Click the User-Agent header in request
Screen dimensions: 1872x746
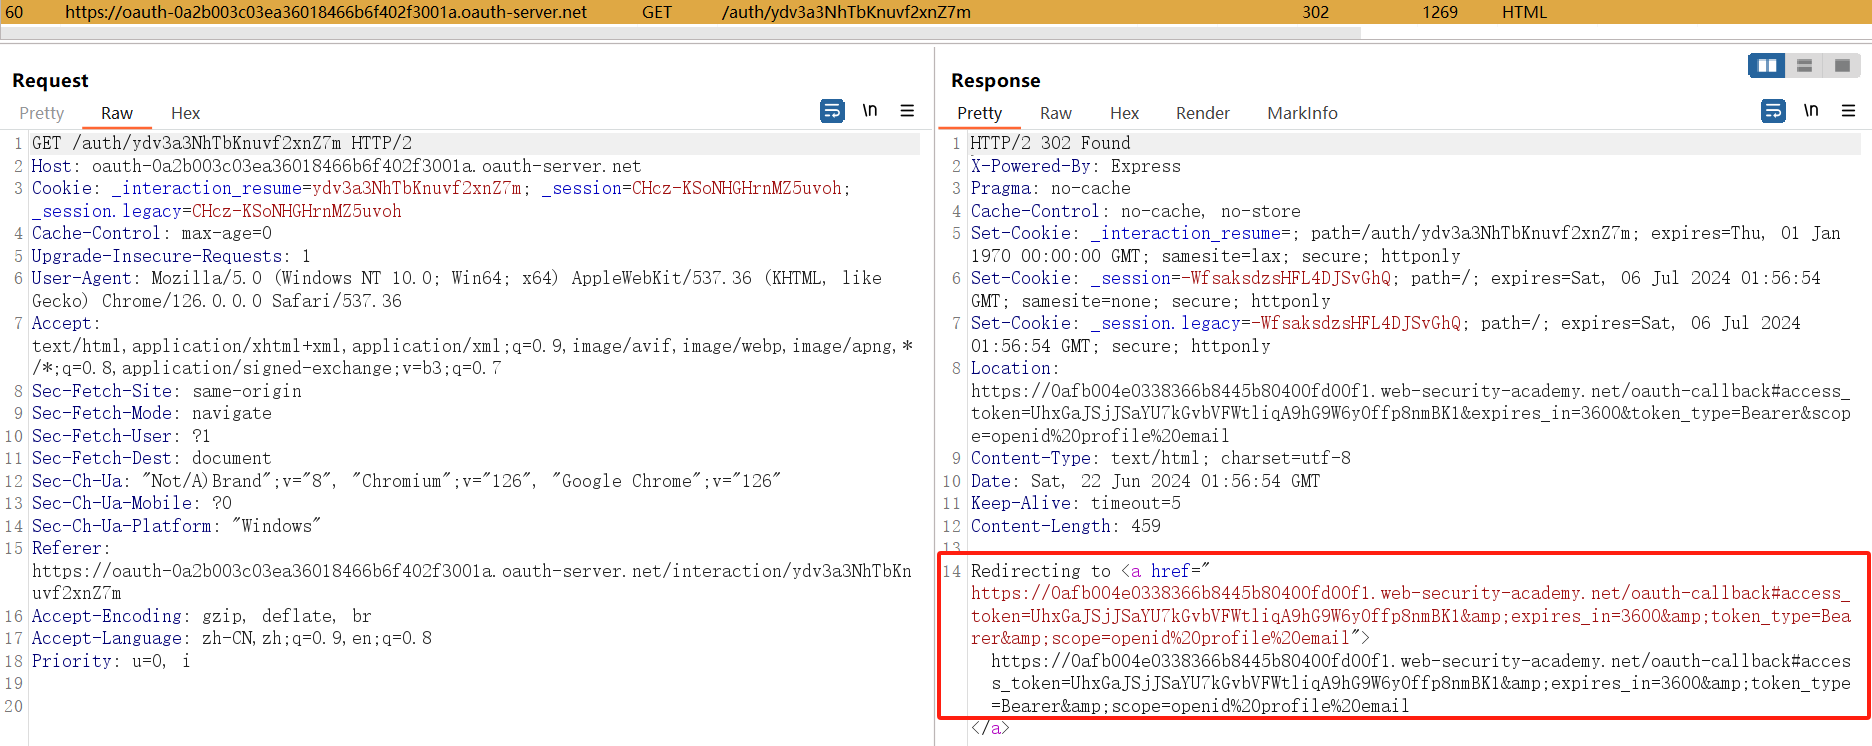pyautogui.click(x=457, y=289)
